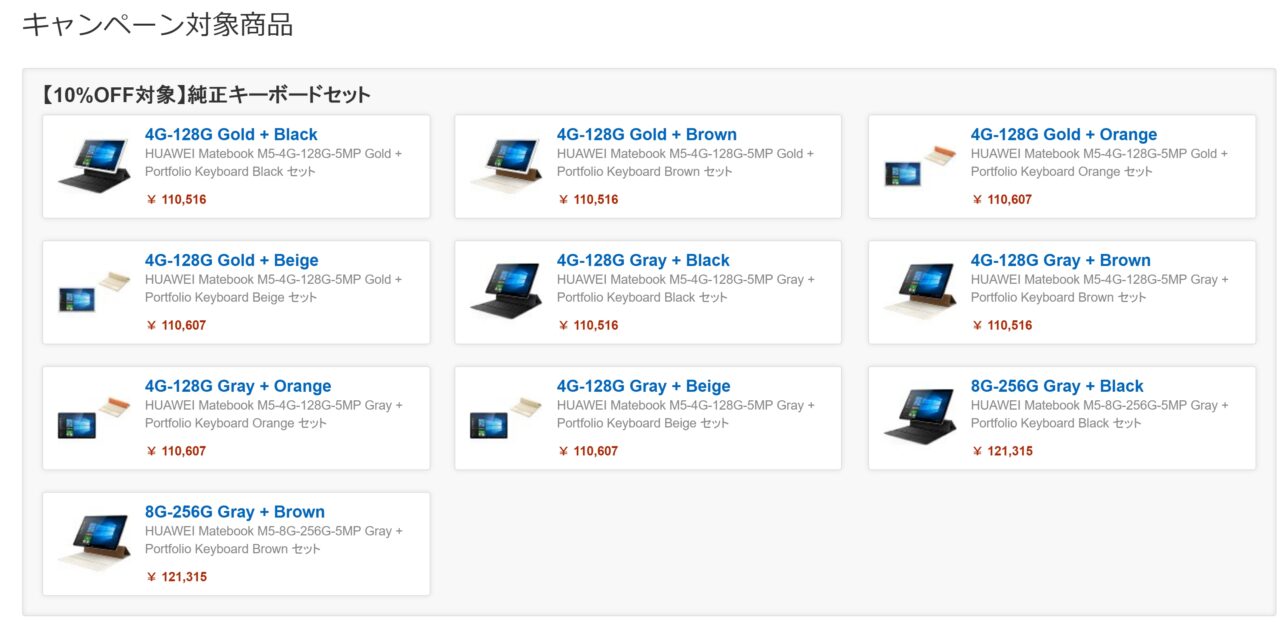1280x622 pixels.
Task: Open the 4G-128G Gray + Brown tablet image
Action: [x=920, y=291]
